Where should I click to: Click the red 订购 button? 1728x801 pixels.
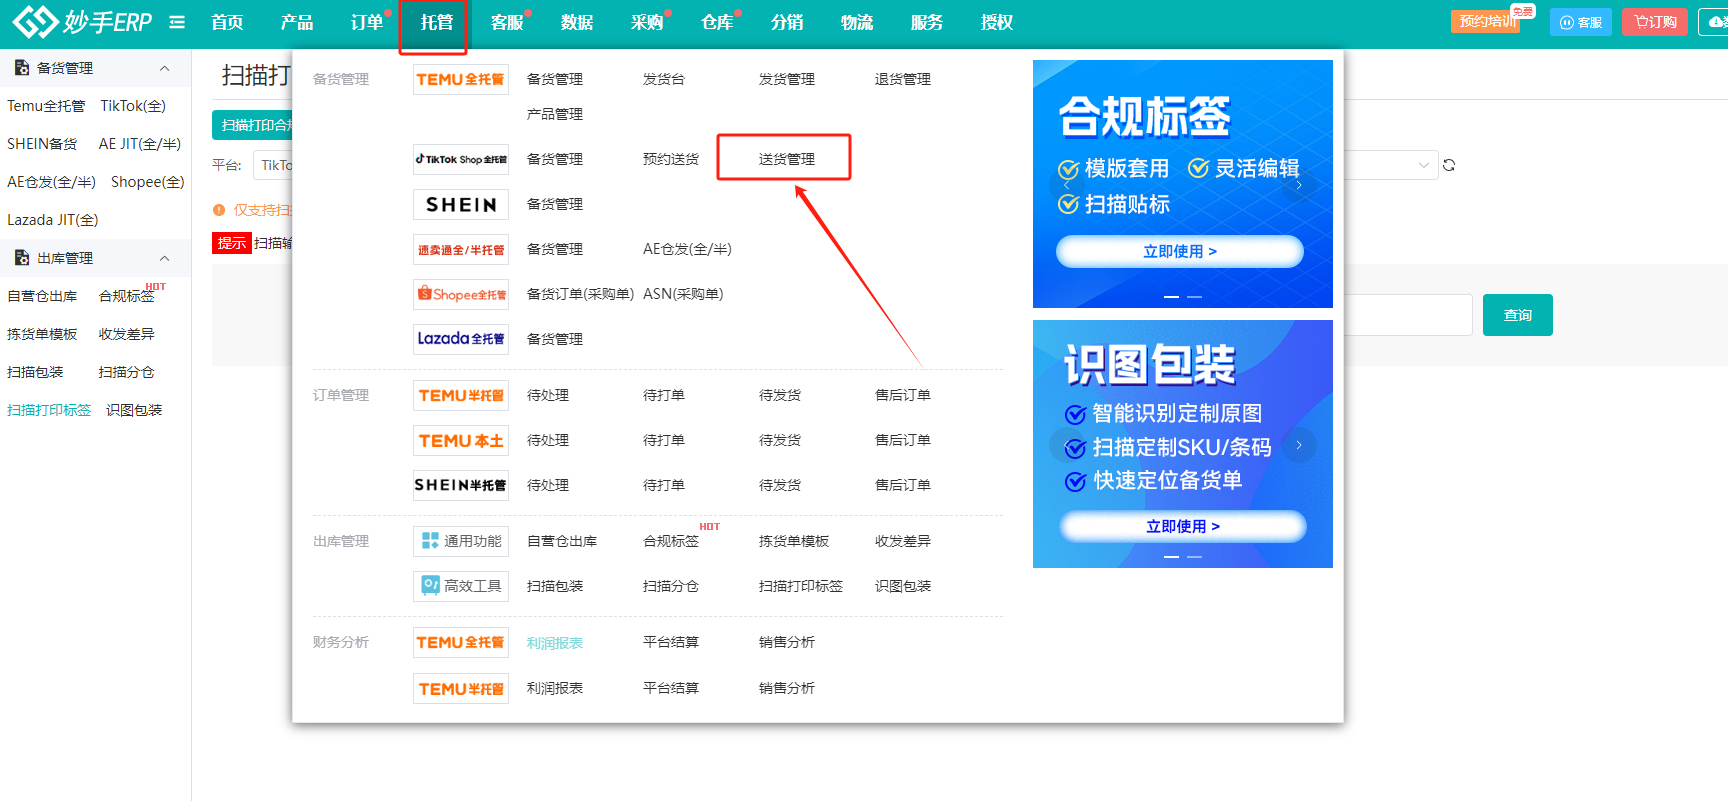click(x=1655, y=22)
